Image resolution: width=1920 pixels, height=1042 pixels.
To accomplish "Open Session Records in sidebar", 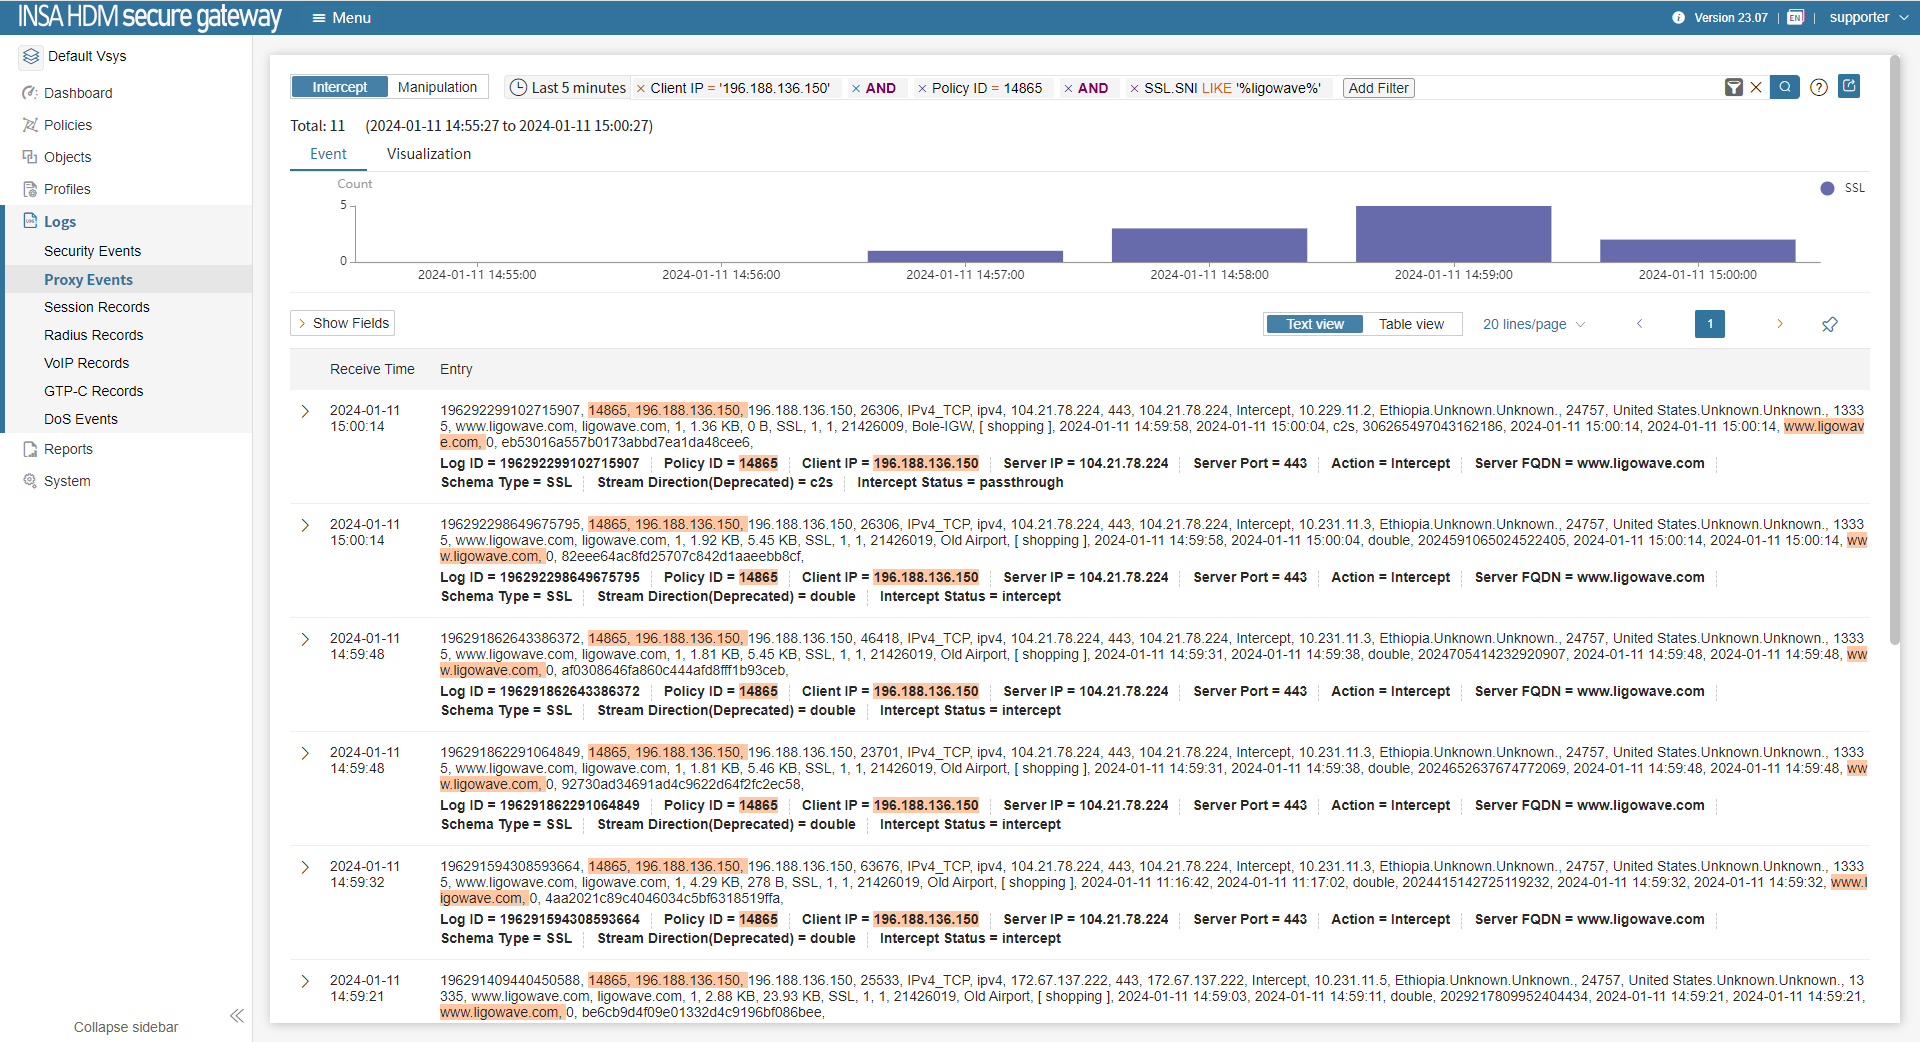I will [x=97, y=307].
